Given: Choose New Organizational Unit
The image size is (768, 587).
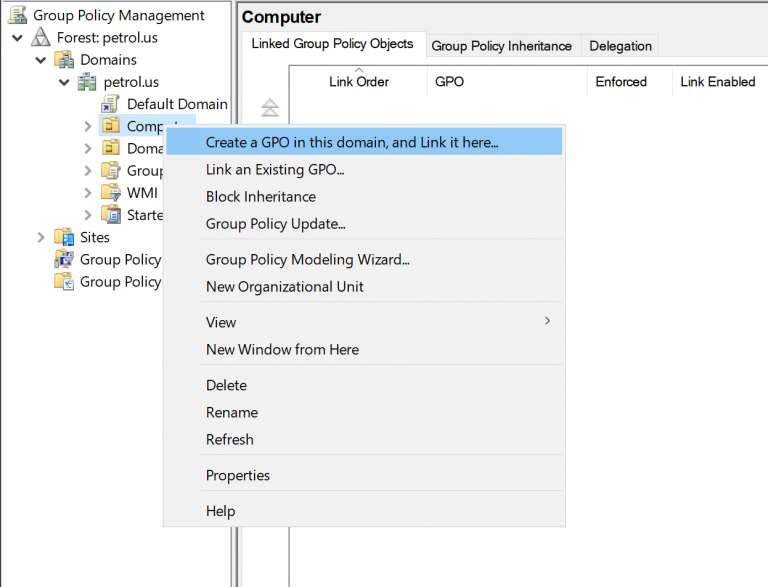Looking at the screenshot, I should coord(364,287).
